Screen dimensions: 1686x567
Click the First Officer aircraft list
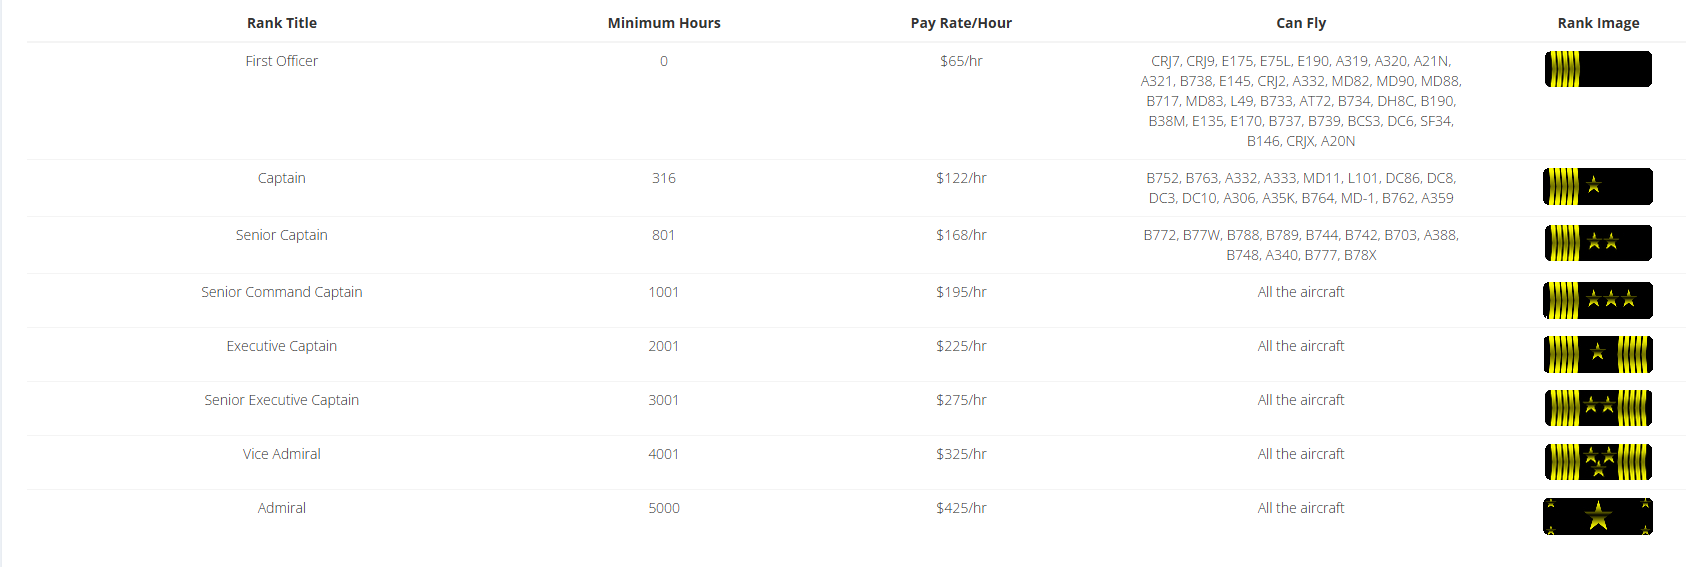pos(1301,101)
